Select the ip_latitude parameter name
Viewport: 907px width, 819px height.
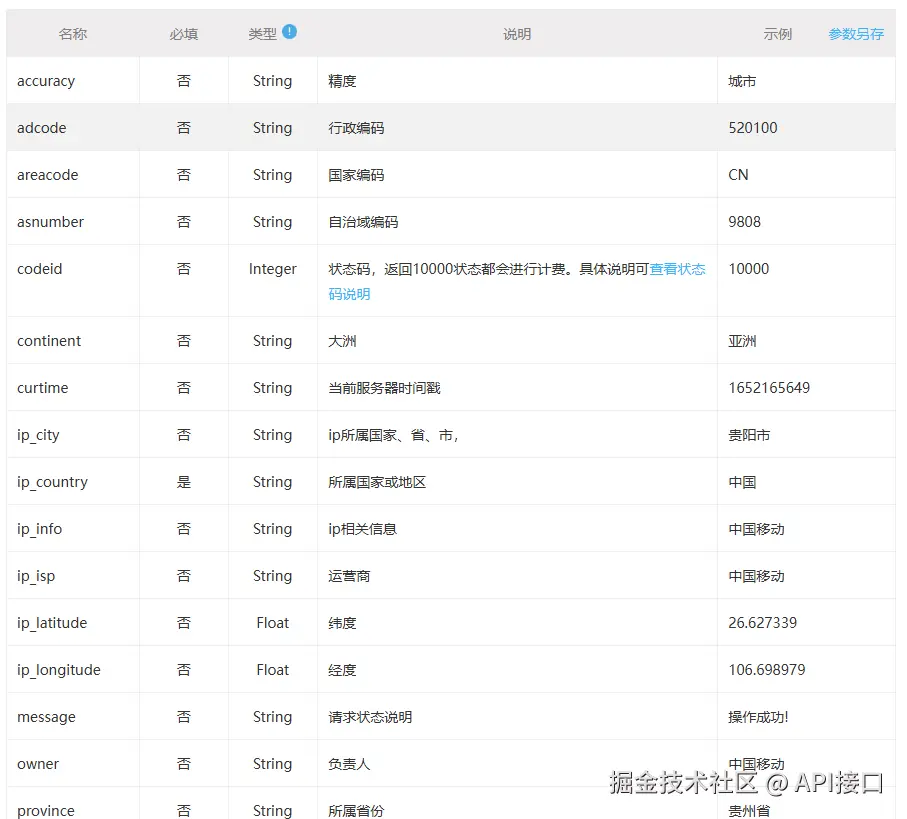tap(52, 623)
